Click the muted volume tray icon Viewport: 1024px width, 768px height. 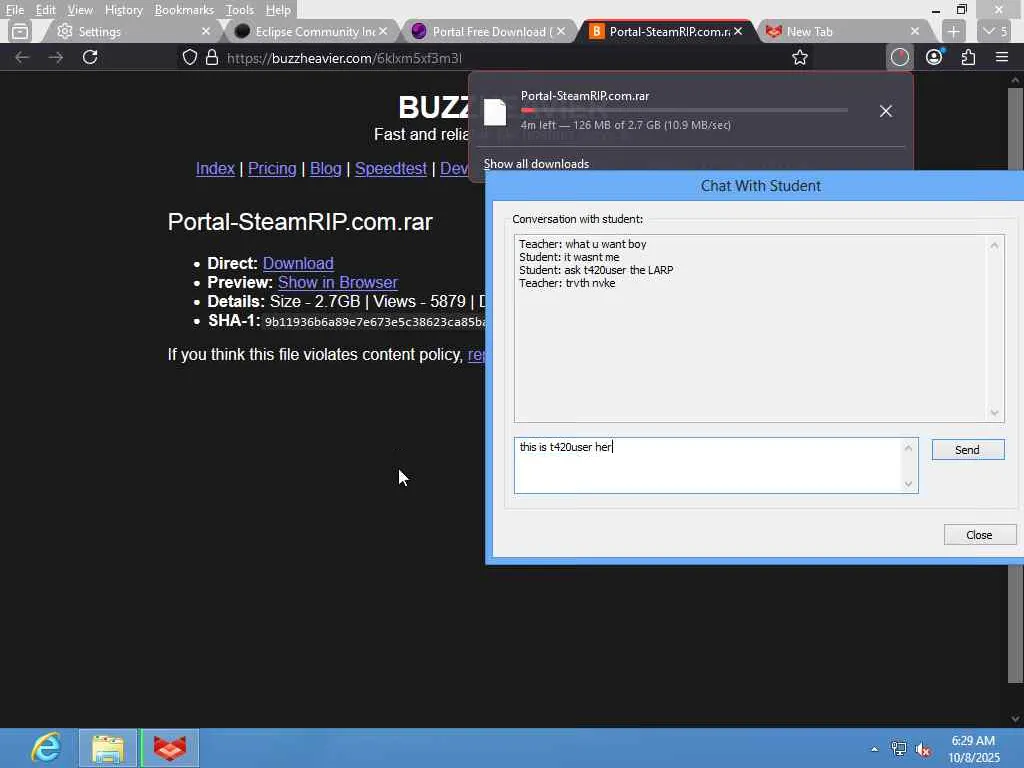click(x=923, y=750)
